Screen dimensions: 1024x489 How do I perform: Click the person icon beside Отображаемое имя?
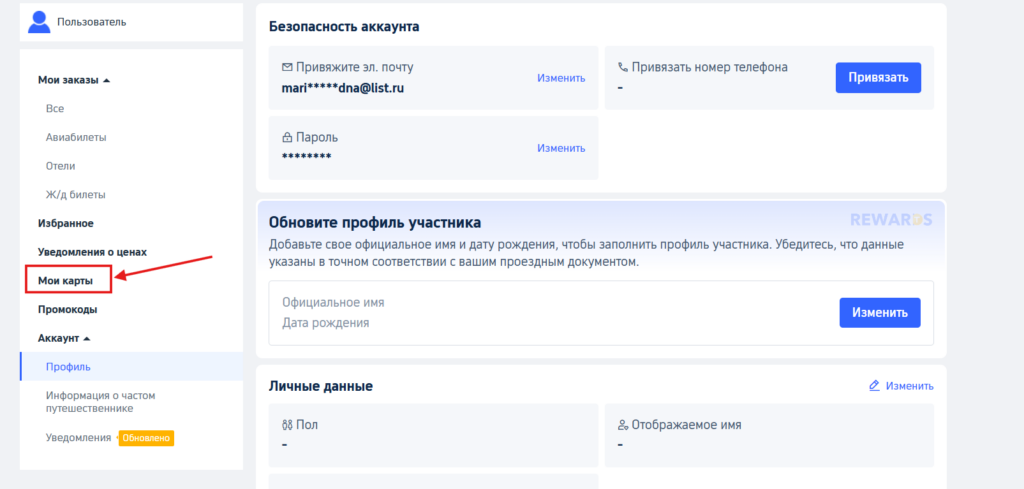click(623, 425)
